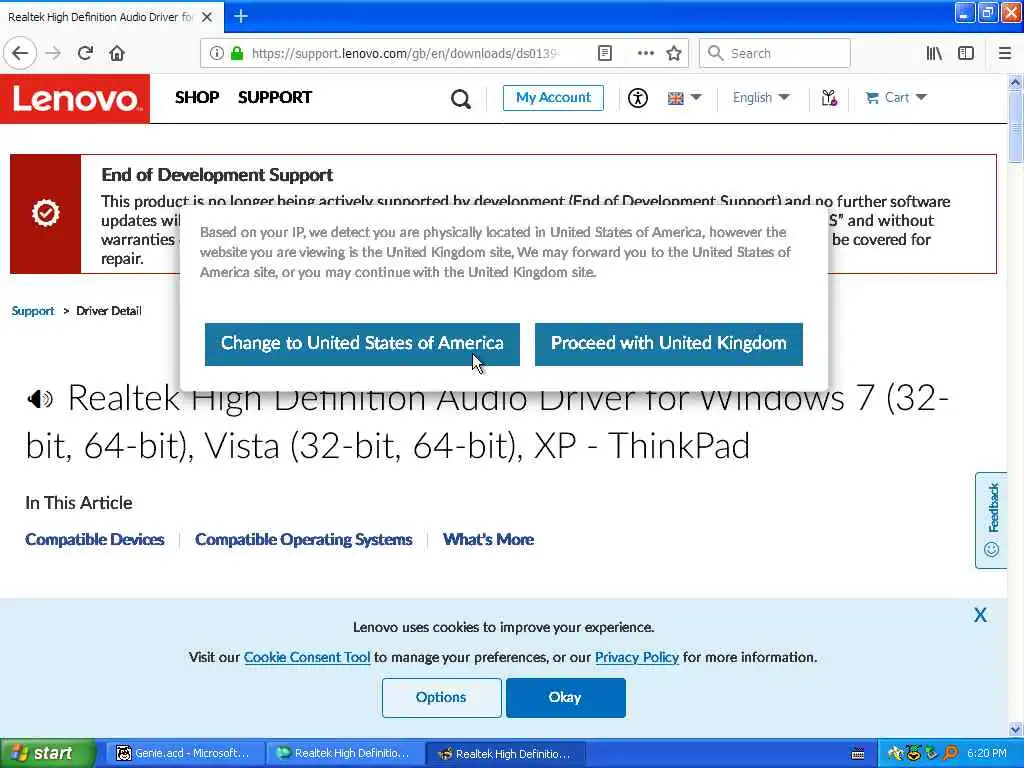
Task: Click the orange magnifier tray icon
Action: pyautogui.click(x=951, y=753)
